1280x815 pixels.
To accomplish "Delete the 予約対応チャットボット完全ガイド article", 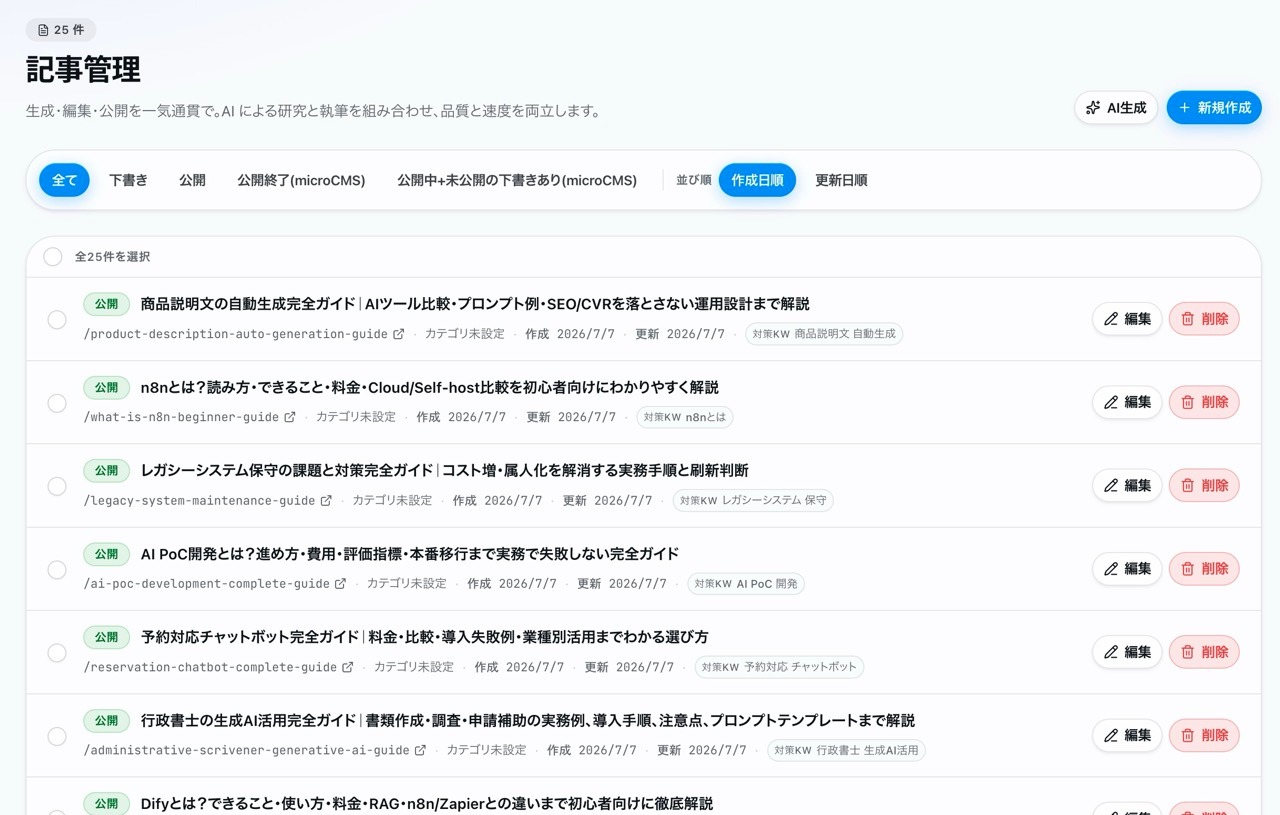I will 1204,652.
